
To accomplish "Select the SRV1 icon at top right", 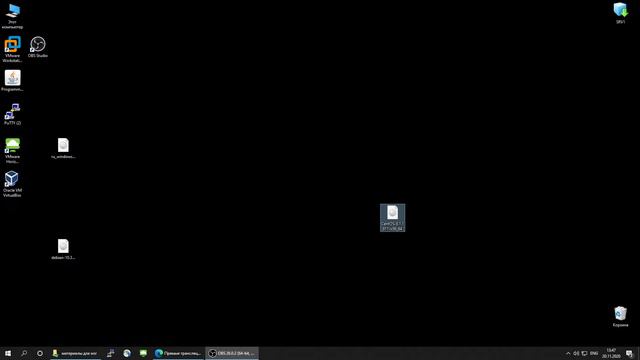I will coord(620,13).
